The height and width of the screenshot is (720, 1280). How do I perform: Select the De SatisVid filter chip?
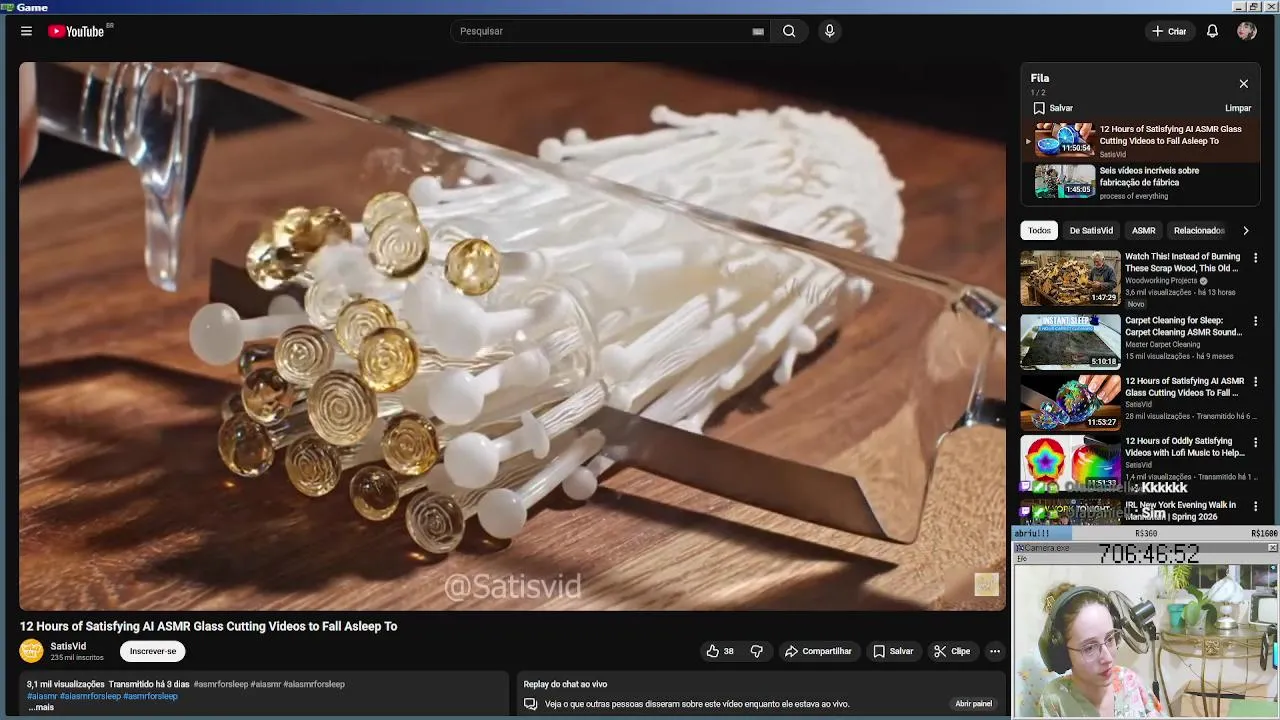(x=1091, y=230)
